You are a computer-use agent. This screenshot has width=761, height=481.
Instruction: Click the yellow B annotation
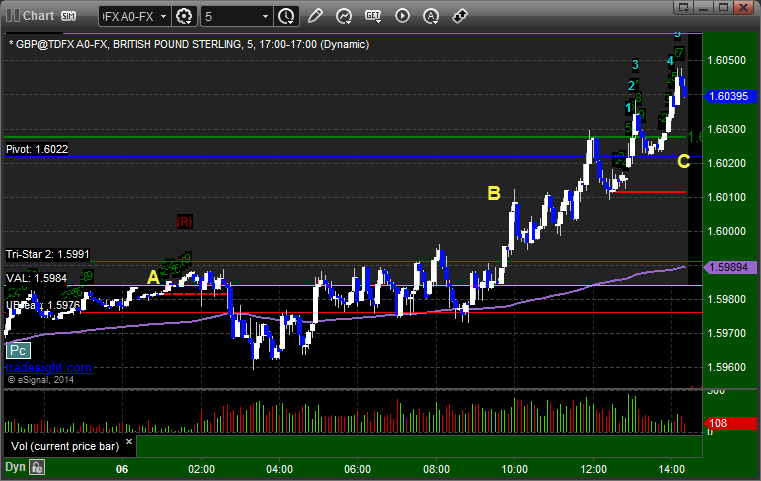click(494, 193)
